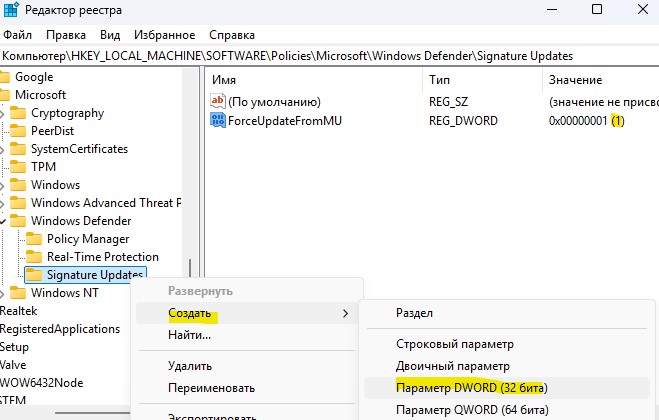Click the Real-Time Protection folder icon
Image resolution: width=659 pixels, height=420 pixels.
click(34, 257)
